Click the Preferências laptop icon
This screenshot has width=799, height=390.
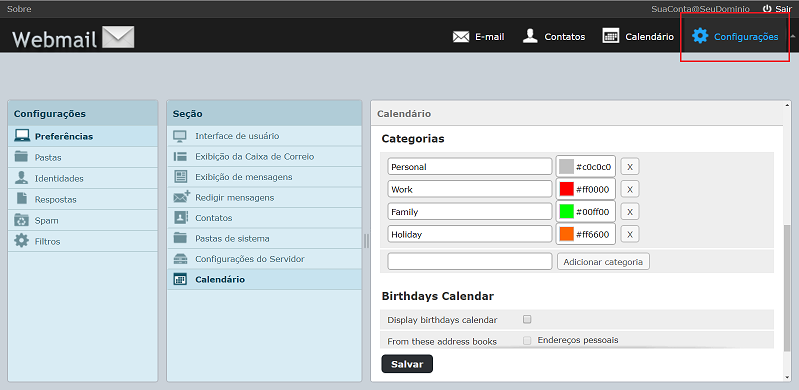click(x=22, y=136)
